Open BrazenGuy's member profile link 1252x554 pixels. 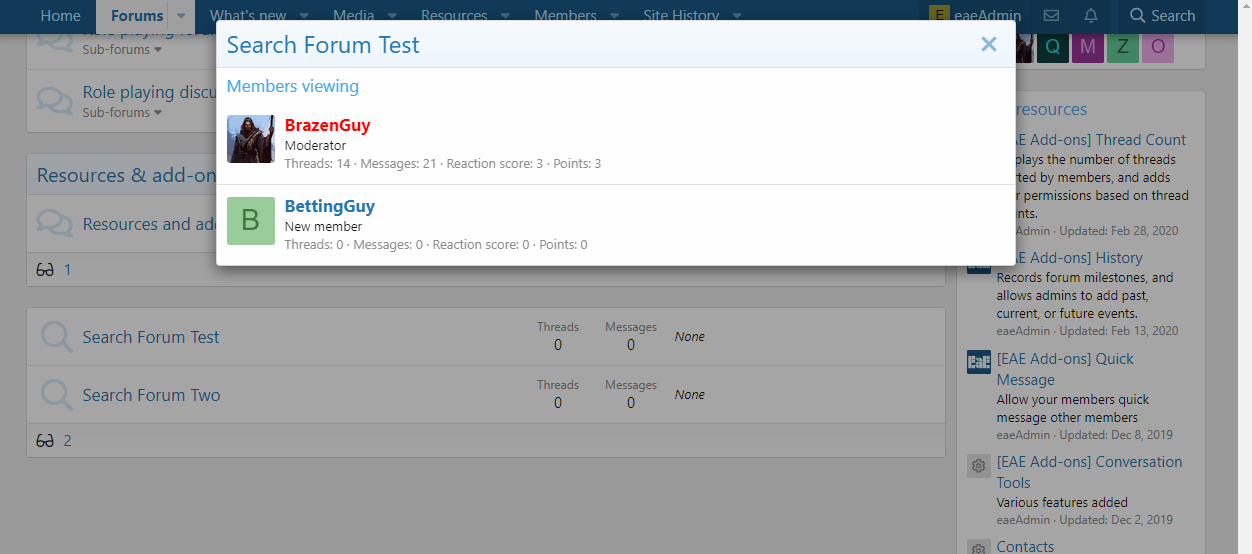(327, 125)
